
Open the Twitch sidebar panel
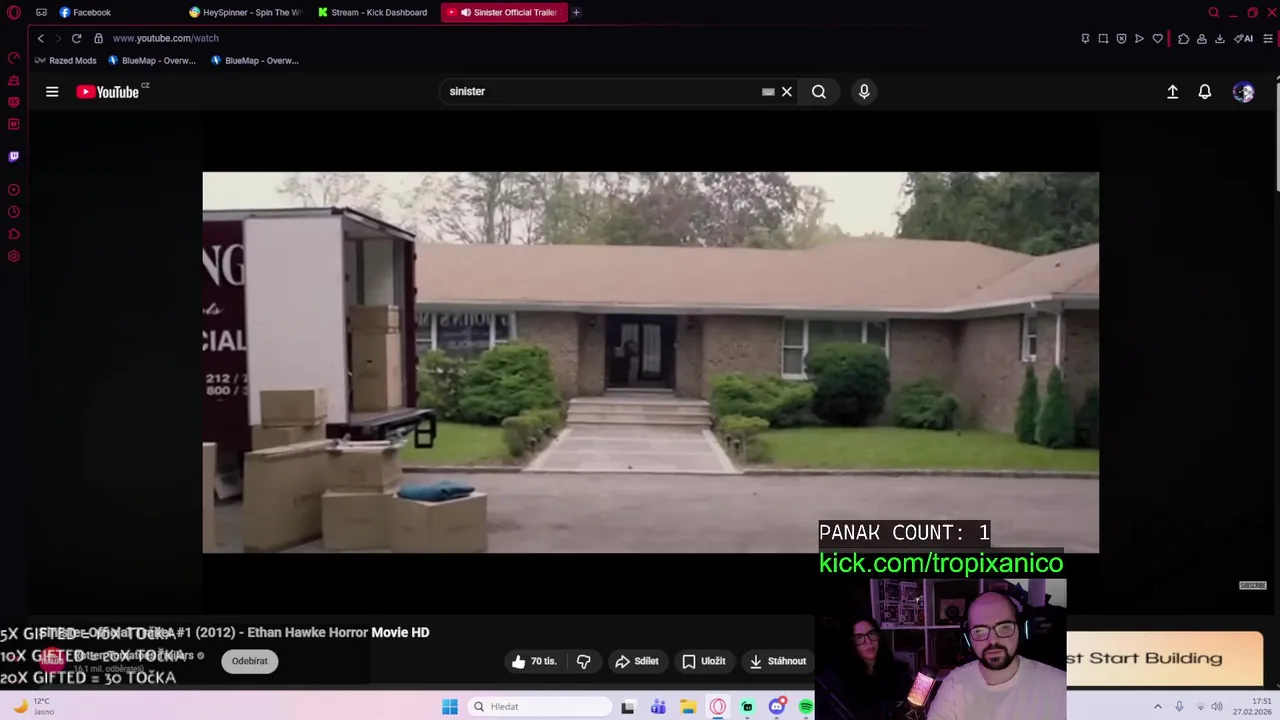pyautogui.click(x=14, y=156)
